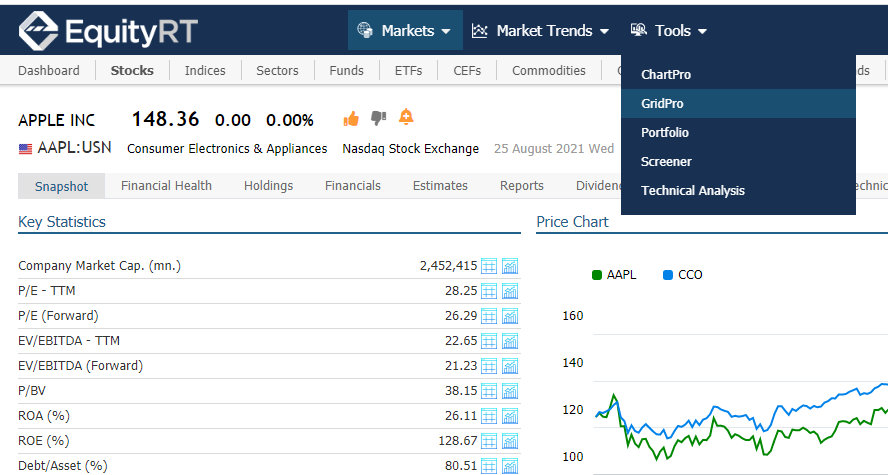
Task: Open grid icon for Company Market Cap.
Action: (x=489, y=266)
